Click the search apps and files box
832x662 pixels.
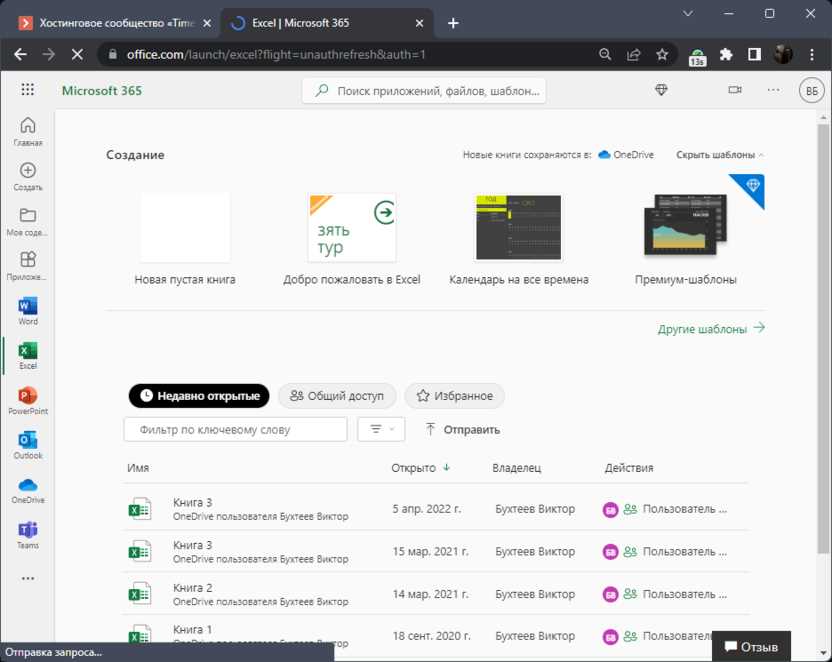pos(423,91)
